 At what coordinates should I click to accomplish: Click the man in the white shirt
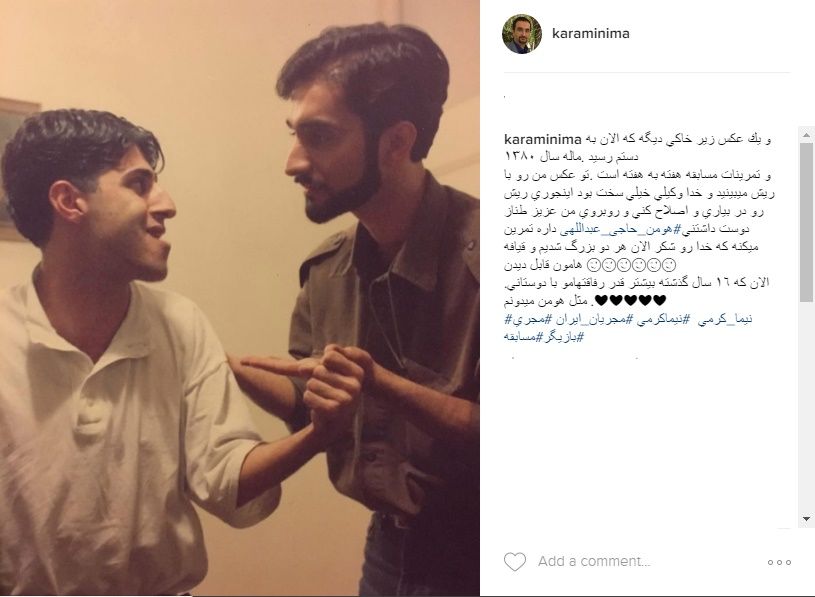[x=120, y=364]
